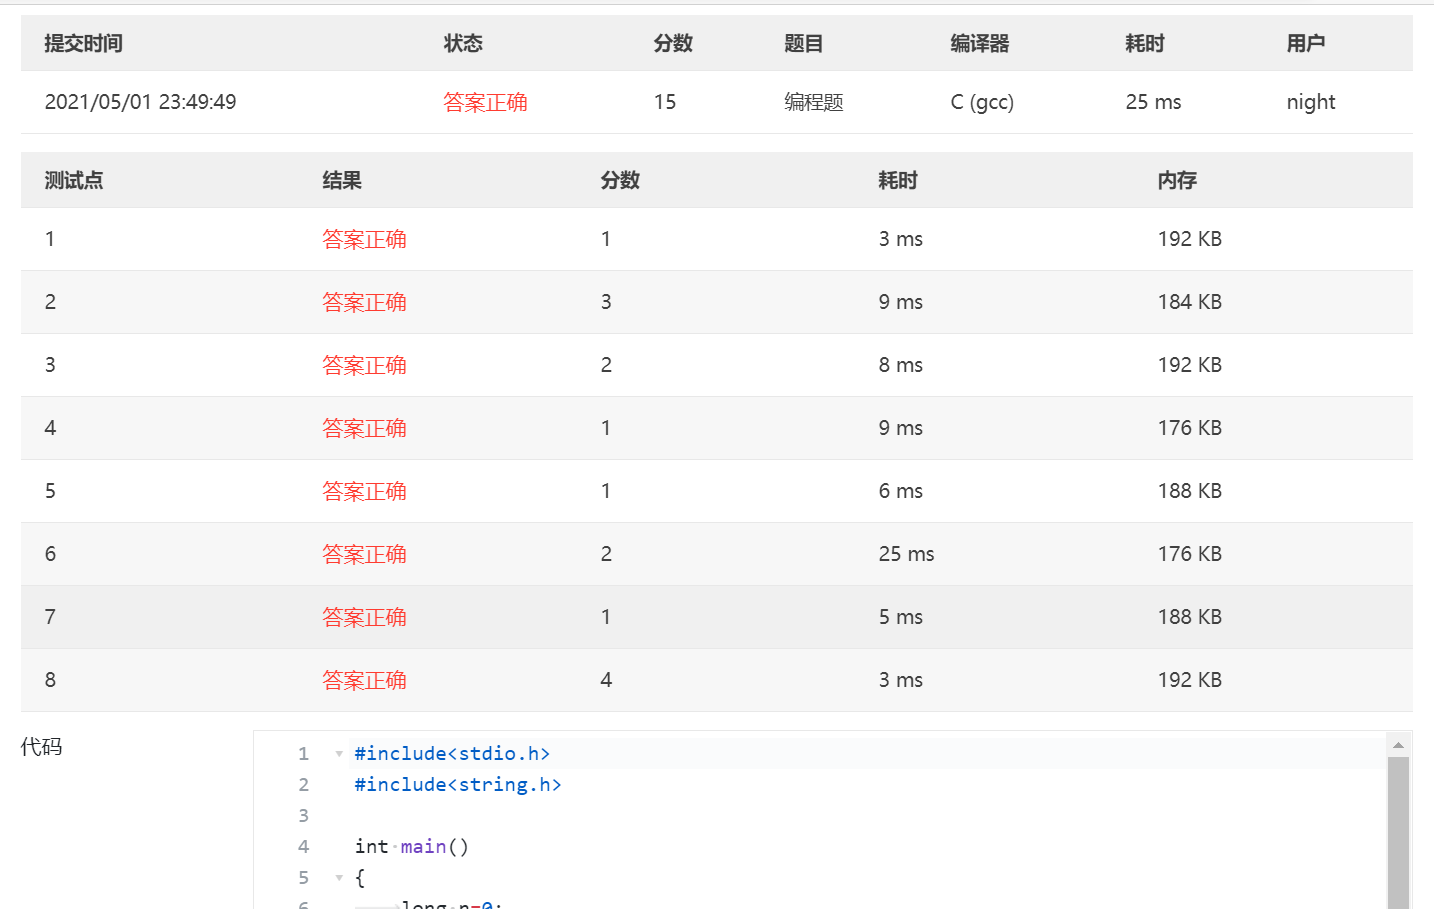Click the 结果 column header
1434x909 pixels.
tap(342, 180)
